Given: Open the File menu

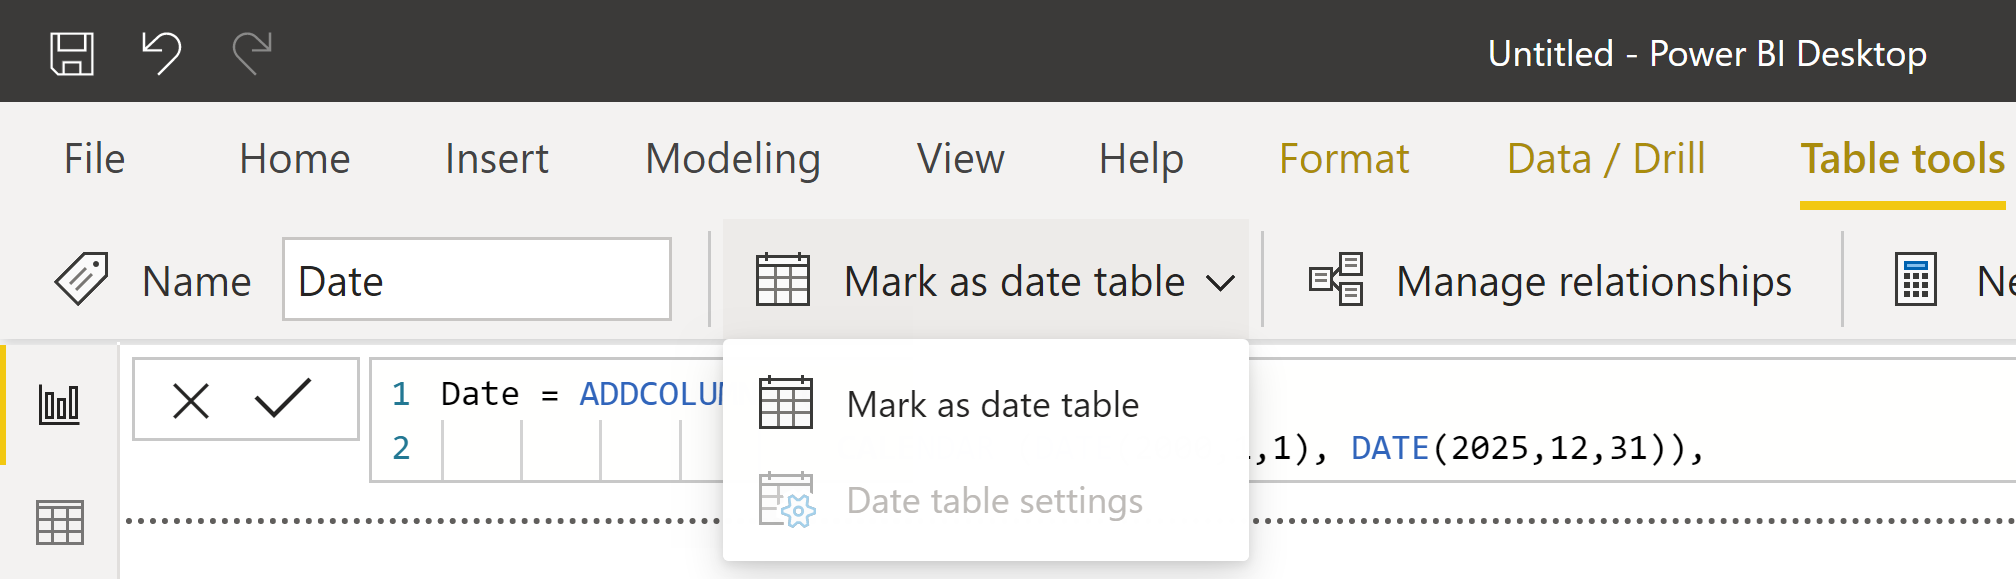Looking at the screenshot, I should coord(94,158).
